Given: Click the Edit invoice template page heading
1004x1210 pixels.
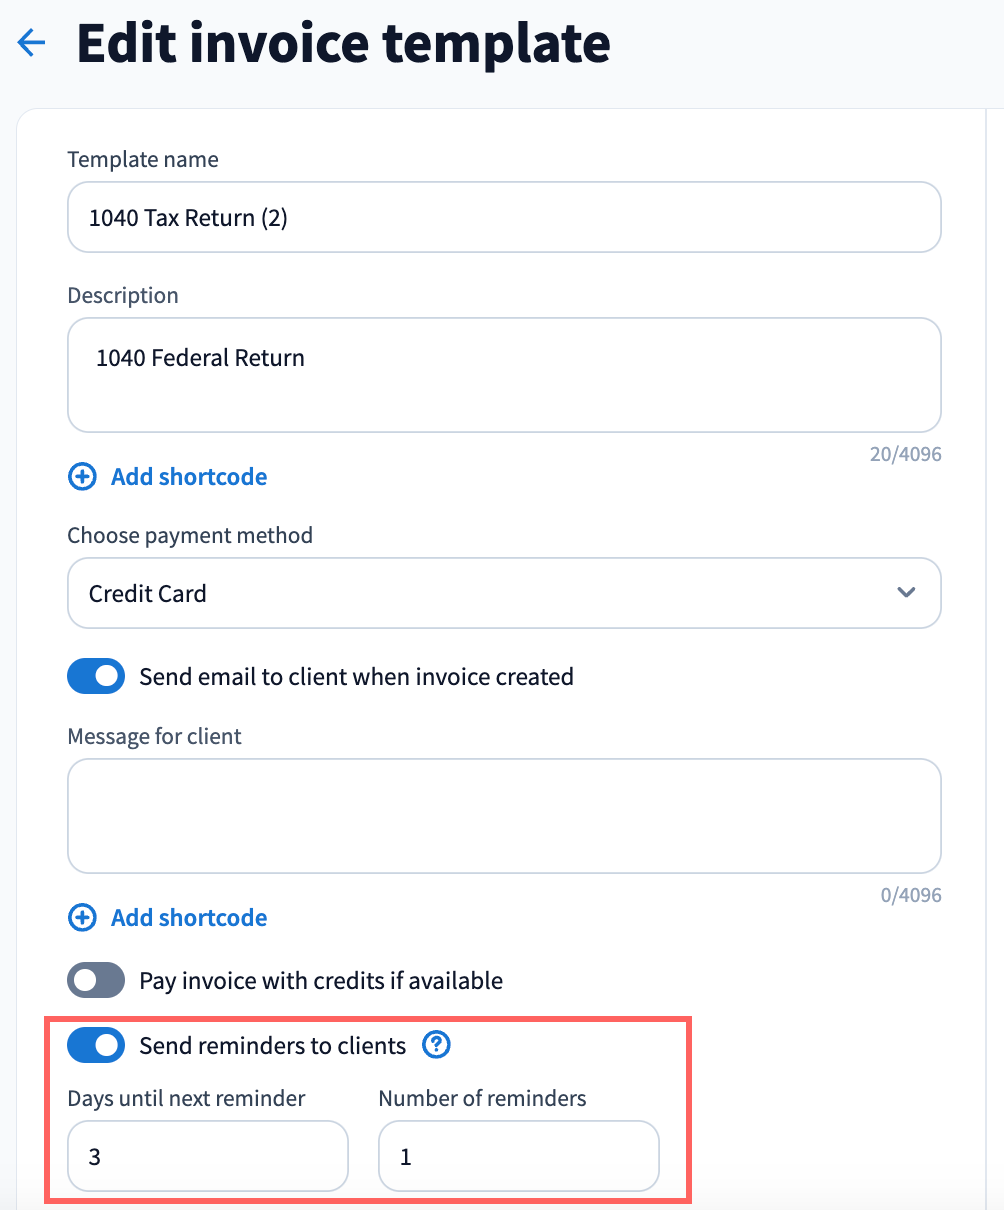Looking at the screenshot, I should [343, 43].
